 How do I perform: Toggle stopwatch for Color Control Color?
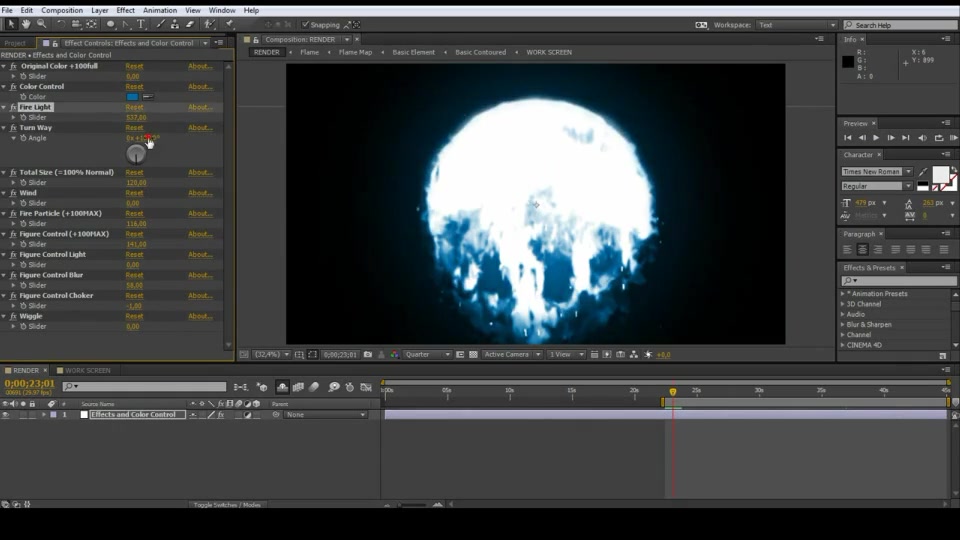23,97
